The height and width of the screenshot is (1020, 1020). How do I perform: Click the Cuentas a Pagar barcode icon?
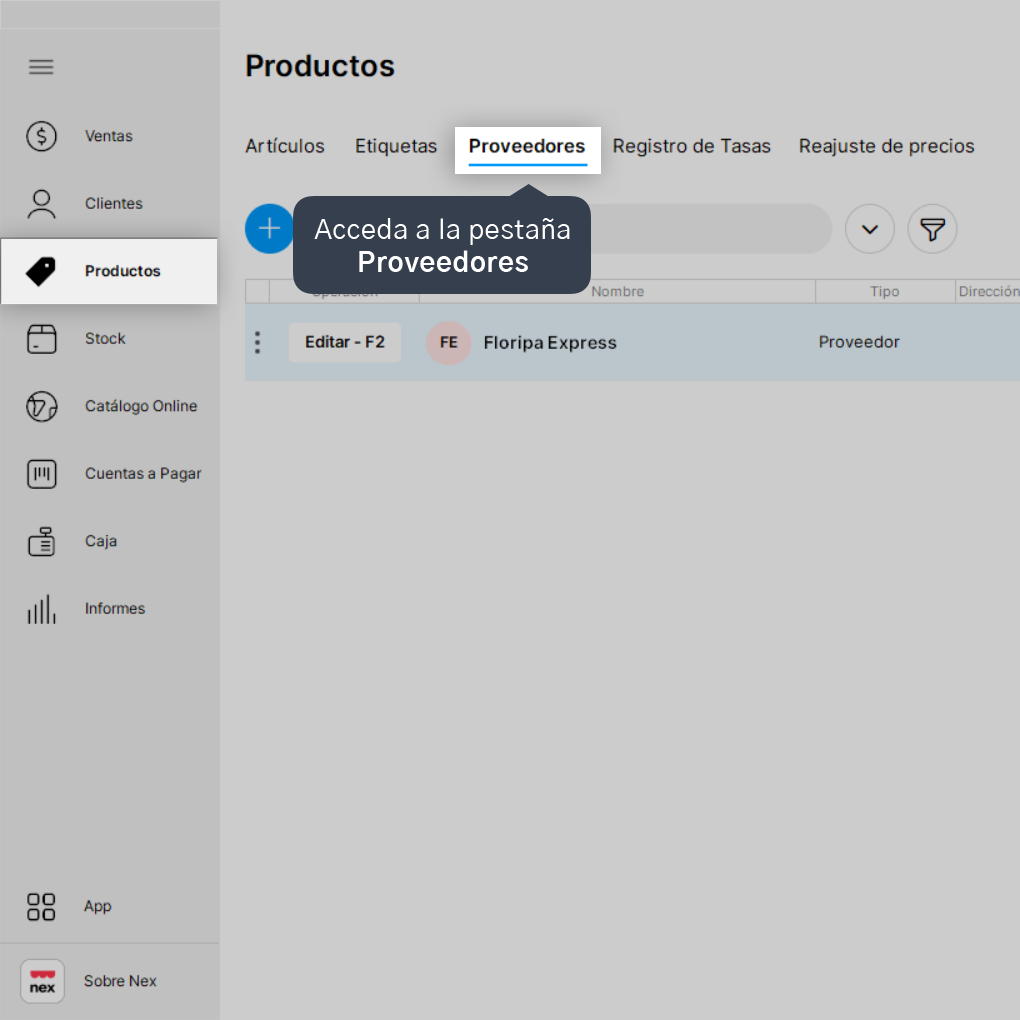42,474
